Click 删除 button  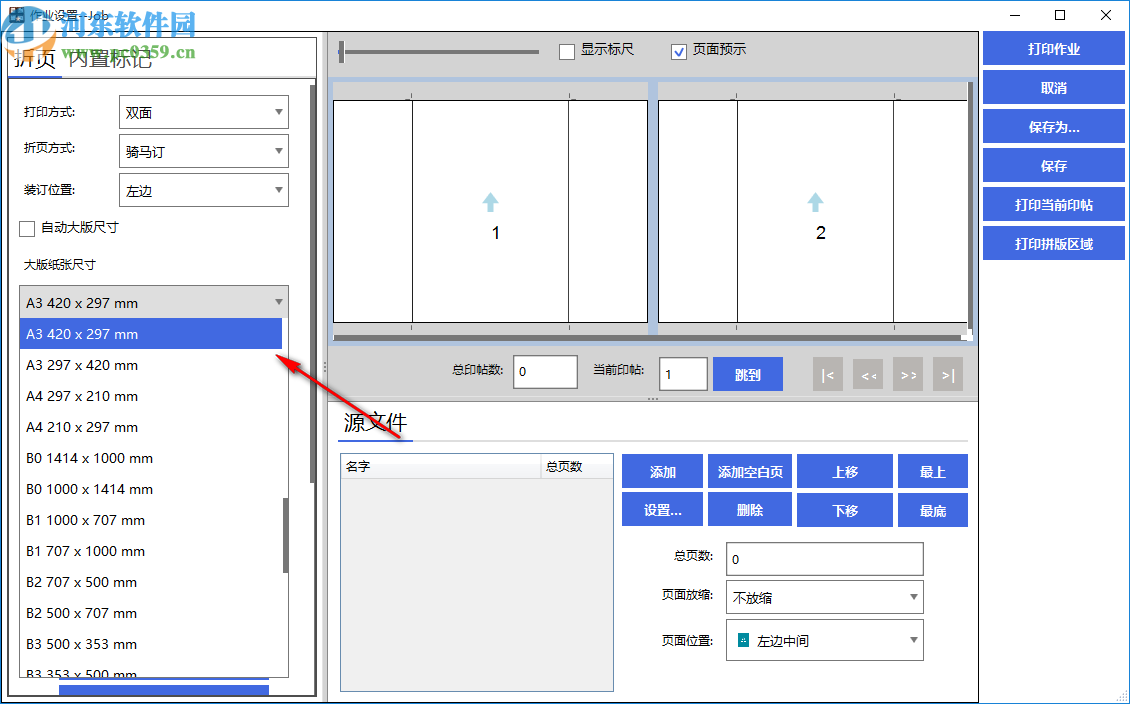(x=749, y=510)
